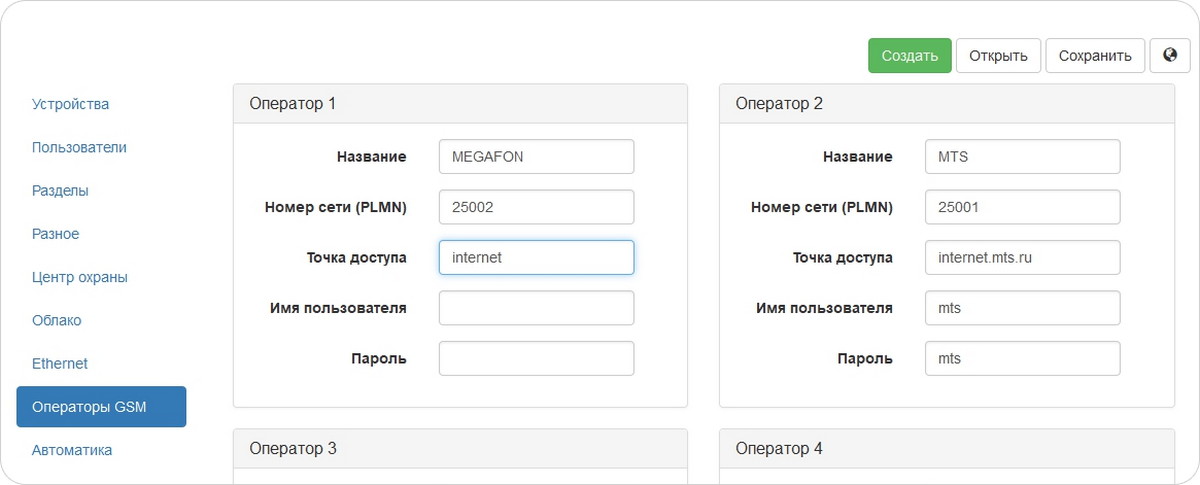Select Разделы in the sidebar

coord(60,190)
